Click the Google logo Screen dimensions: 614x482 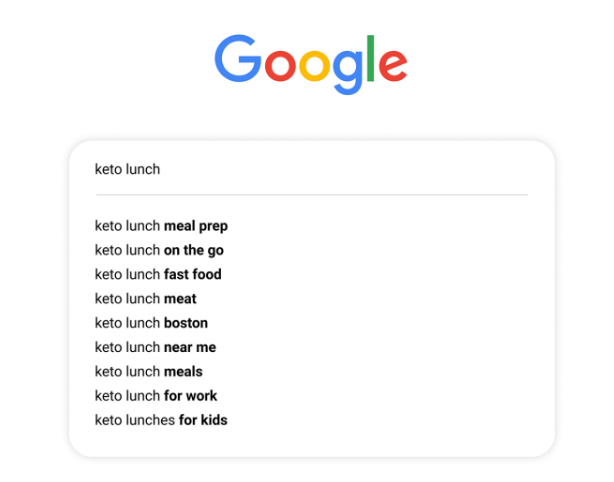(x=311, y=65)
